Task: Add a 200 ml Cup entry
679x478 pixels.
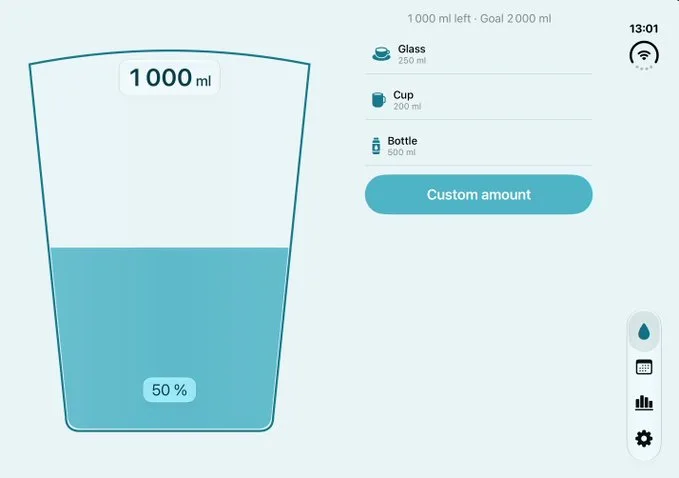Action: 479,100
